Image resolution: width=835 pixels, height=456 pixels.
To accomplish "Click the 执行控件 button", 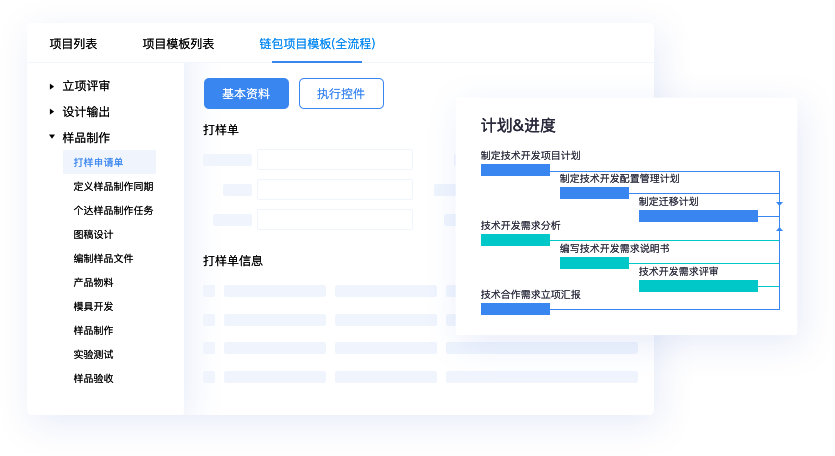I will point(341,93).
